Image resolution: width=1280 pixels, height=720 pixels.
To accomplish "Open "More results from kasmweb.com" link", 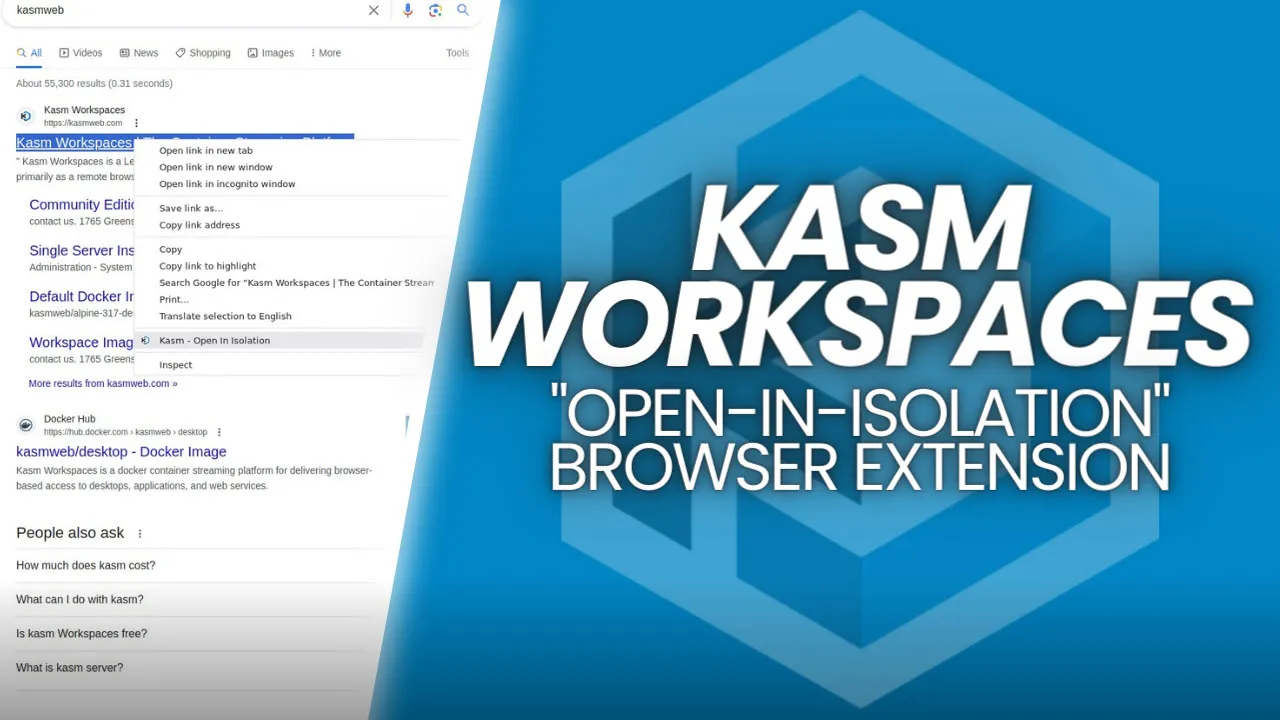I will coord(103,383).
